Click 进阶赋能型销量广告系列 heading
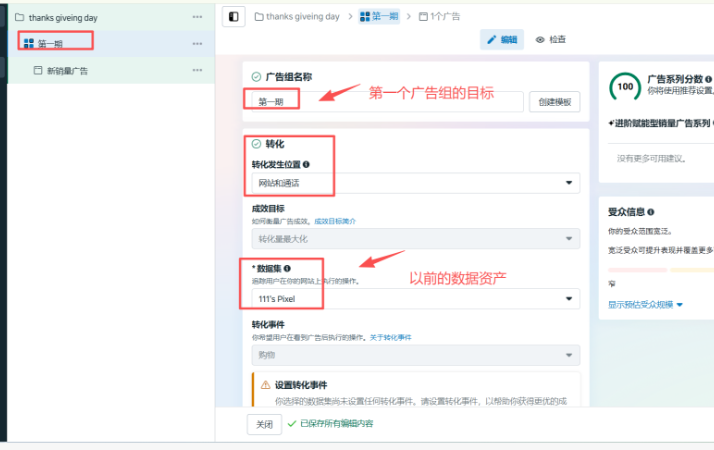The image size is (714, 450). coord(661,123)
